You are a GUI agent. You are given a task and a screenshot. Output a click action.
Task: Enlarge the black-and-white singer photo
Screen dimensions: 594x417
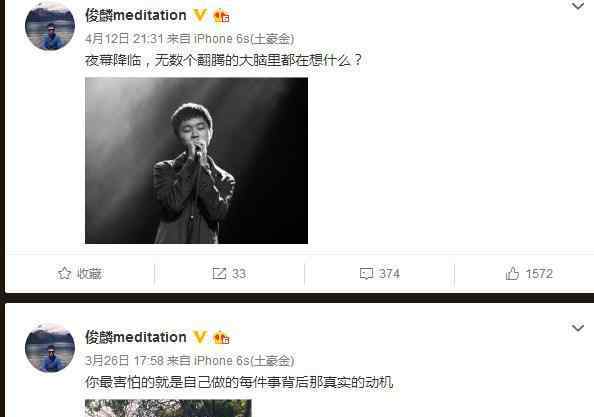196,161
